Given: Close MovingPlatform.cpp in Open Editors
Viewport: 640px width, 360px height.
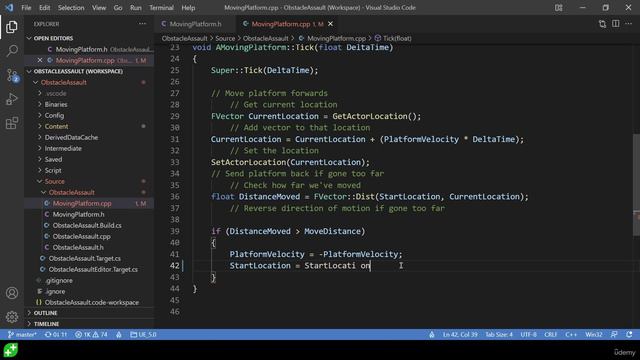Looking at the screenshot, I should [x=40, y=60].
